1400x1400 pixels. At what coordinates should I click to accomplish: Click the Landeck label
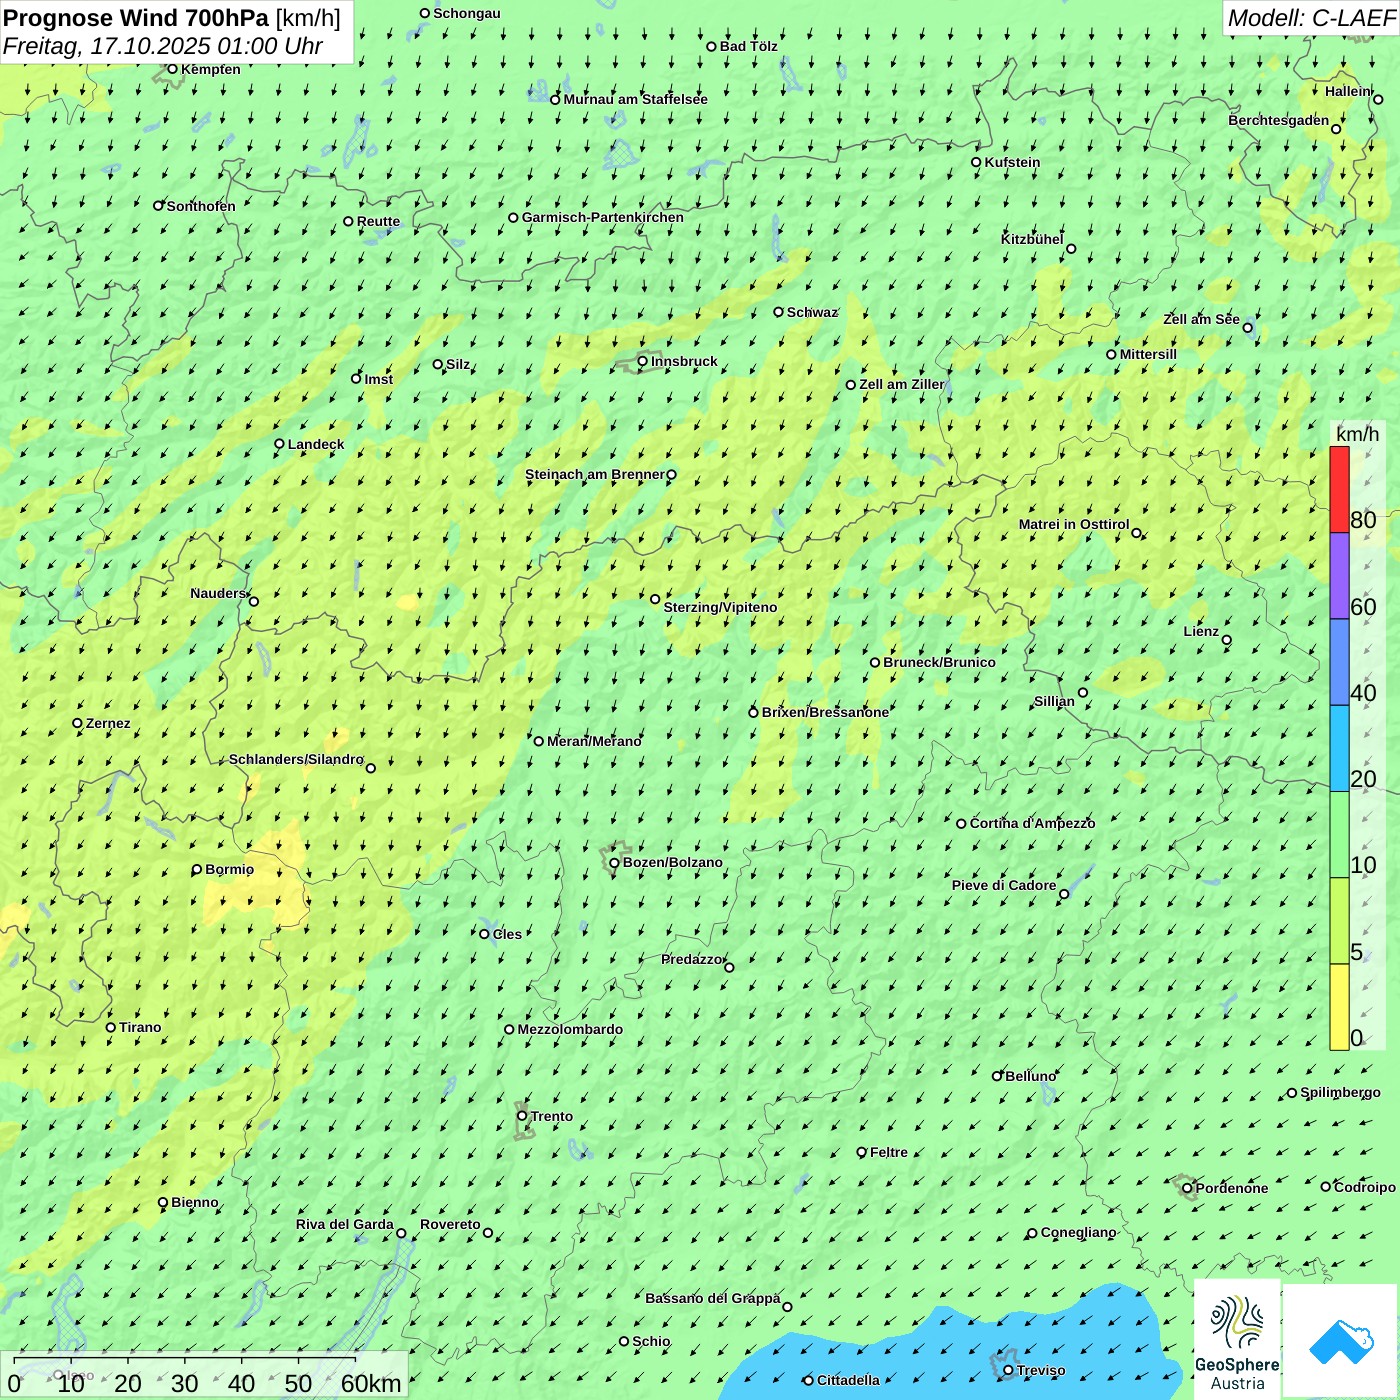[316, 444]
